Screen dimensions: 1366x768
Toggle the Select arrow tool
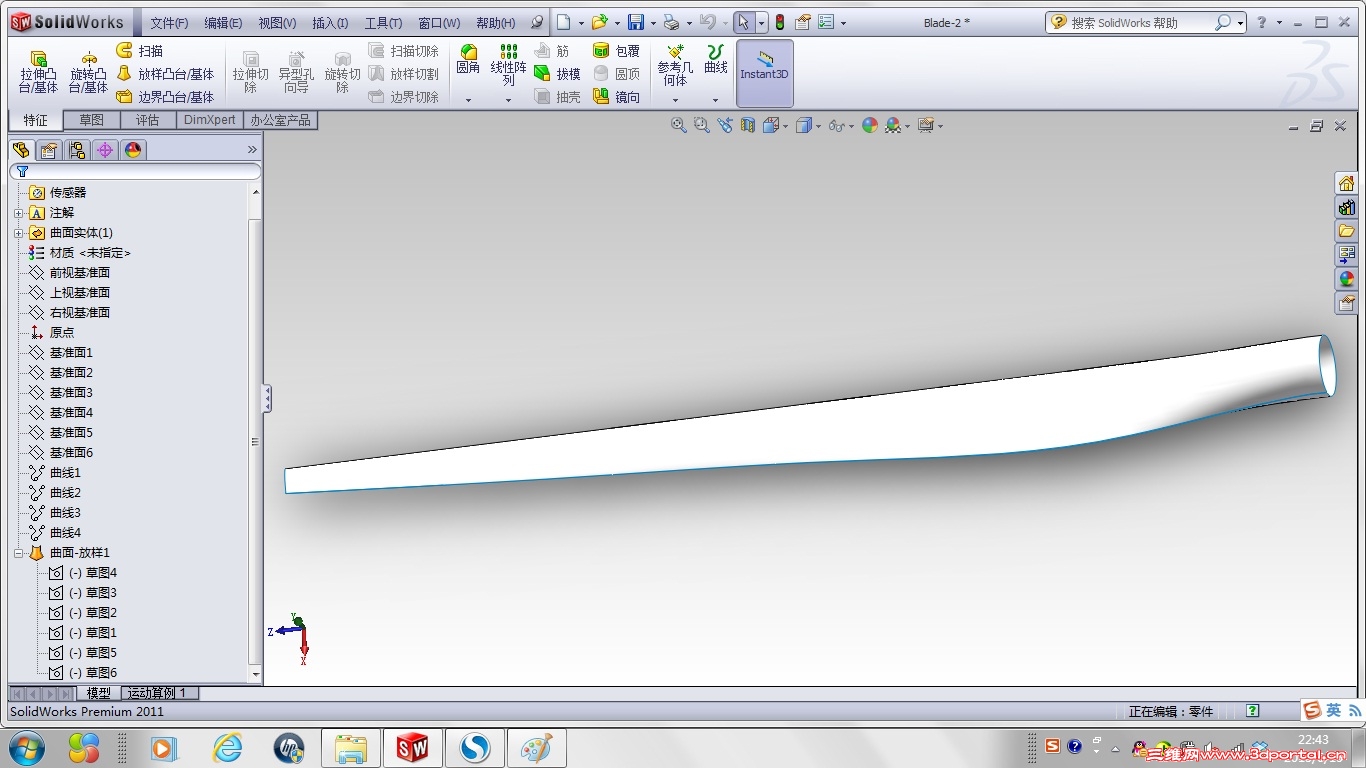pyautogui.click(x=743, y=22)
